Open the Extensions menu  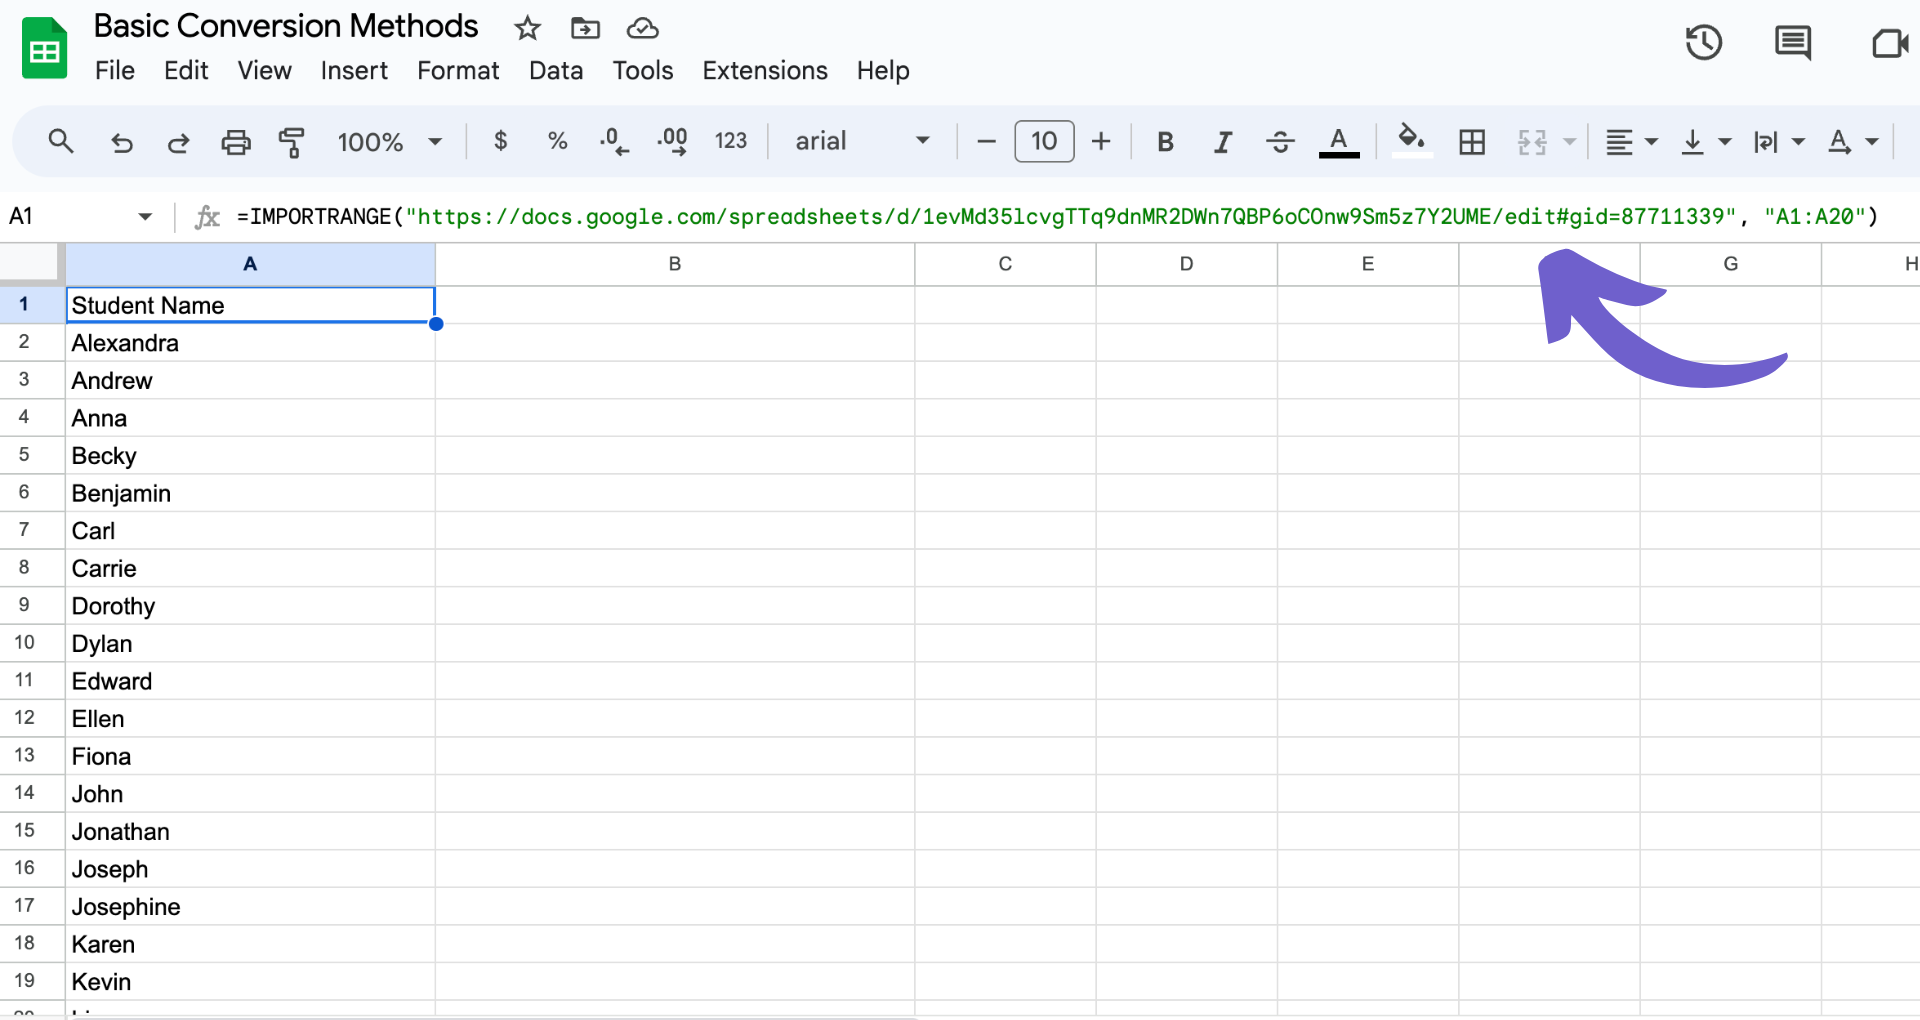(764, 70)
